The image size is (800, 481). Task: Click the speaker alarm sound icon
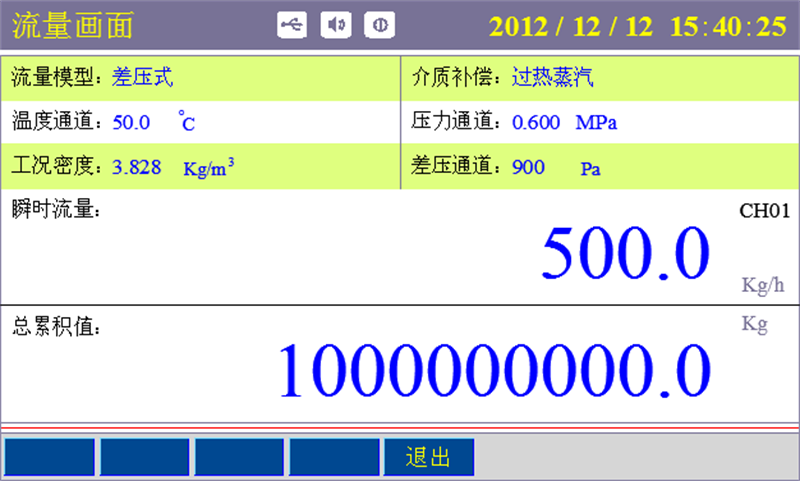335,25
